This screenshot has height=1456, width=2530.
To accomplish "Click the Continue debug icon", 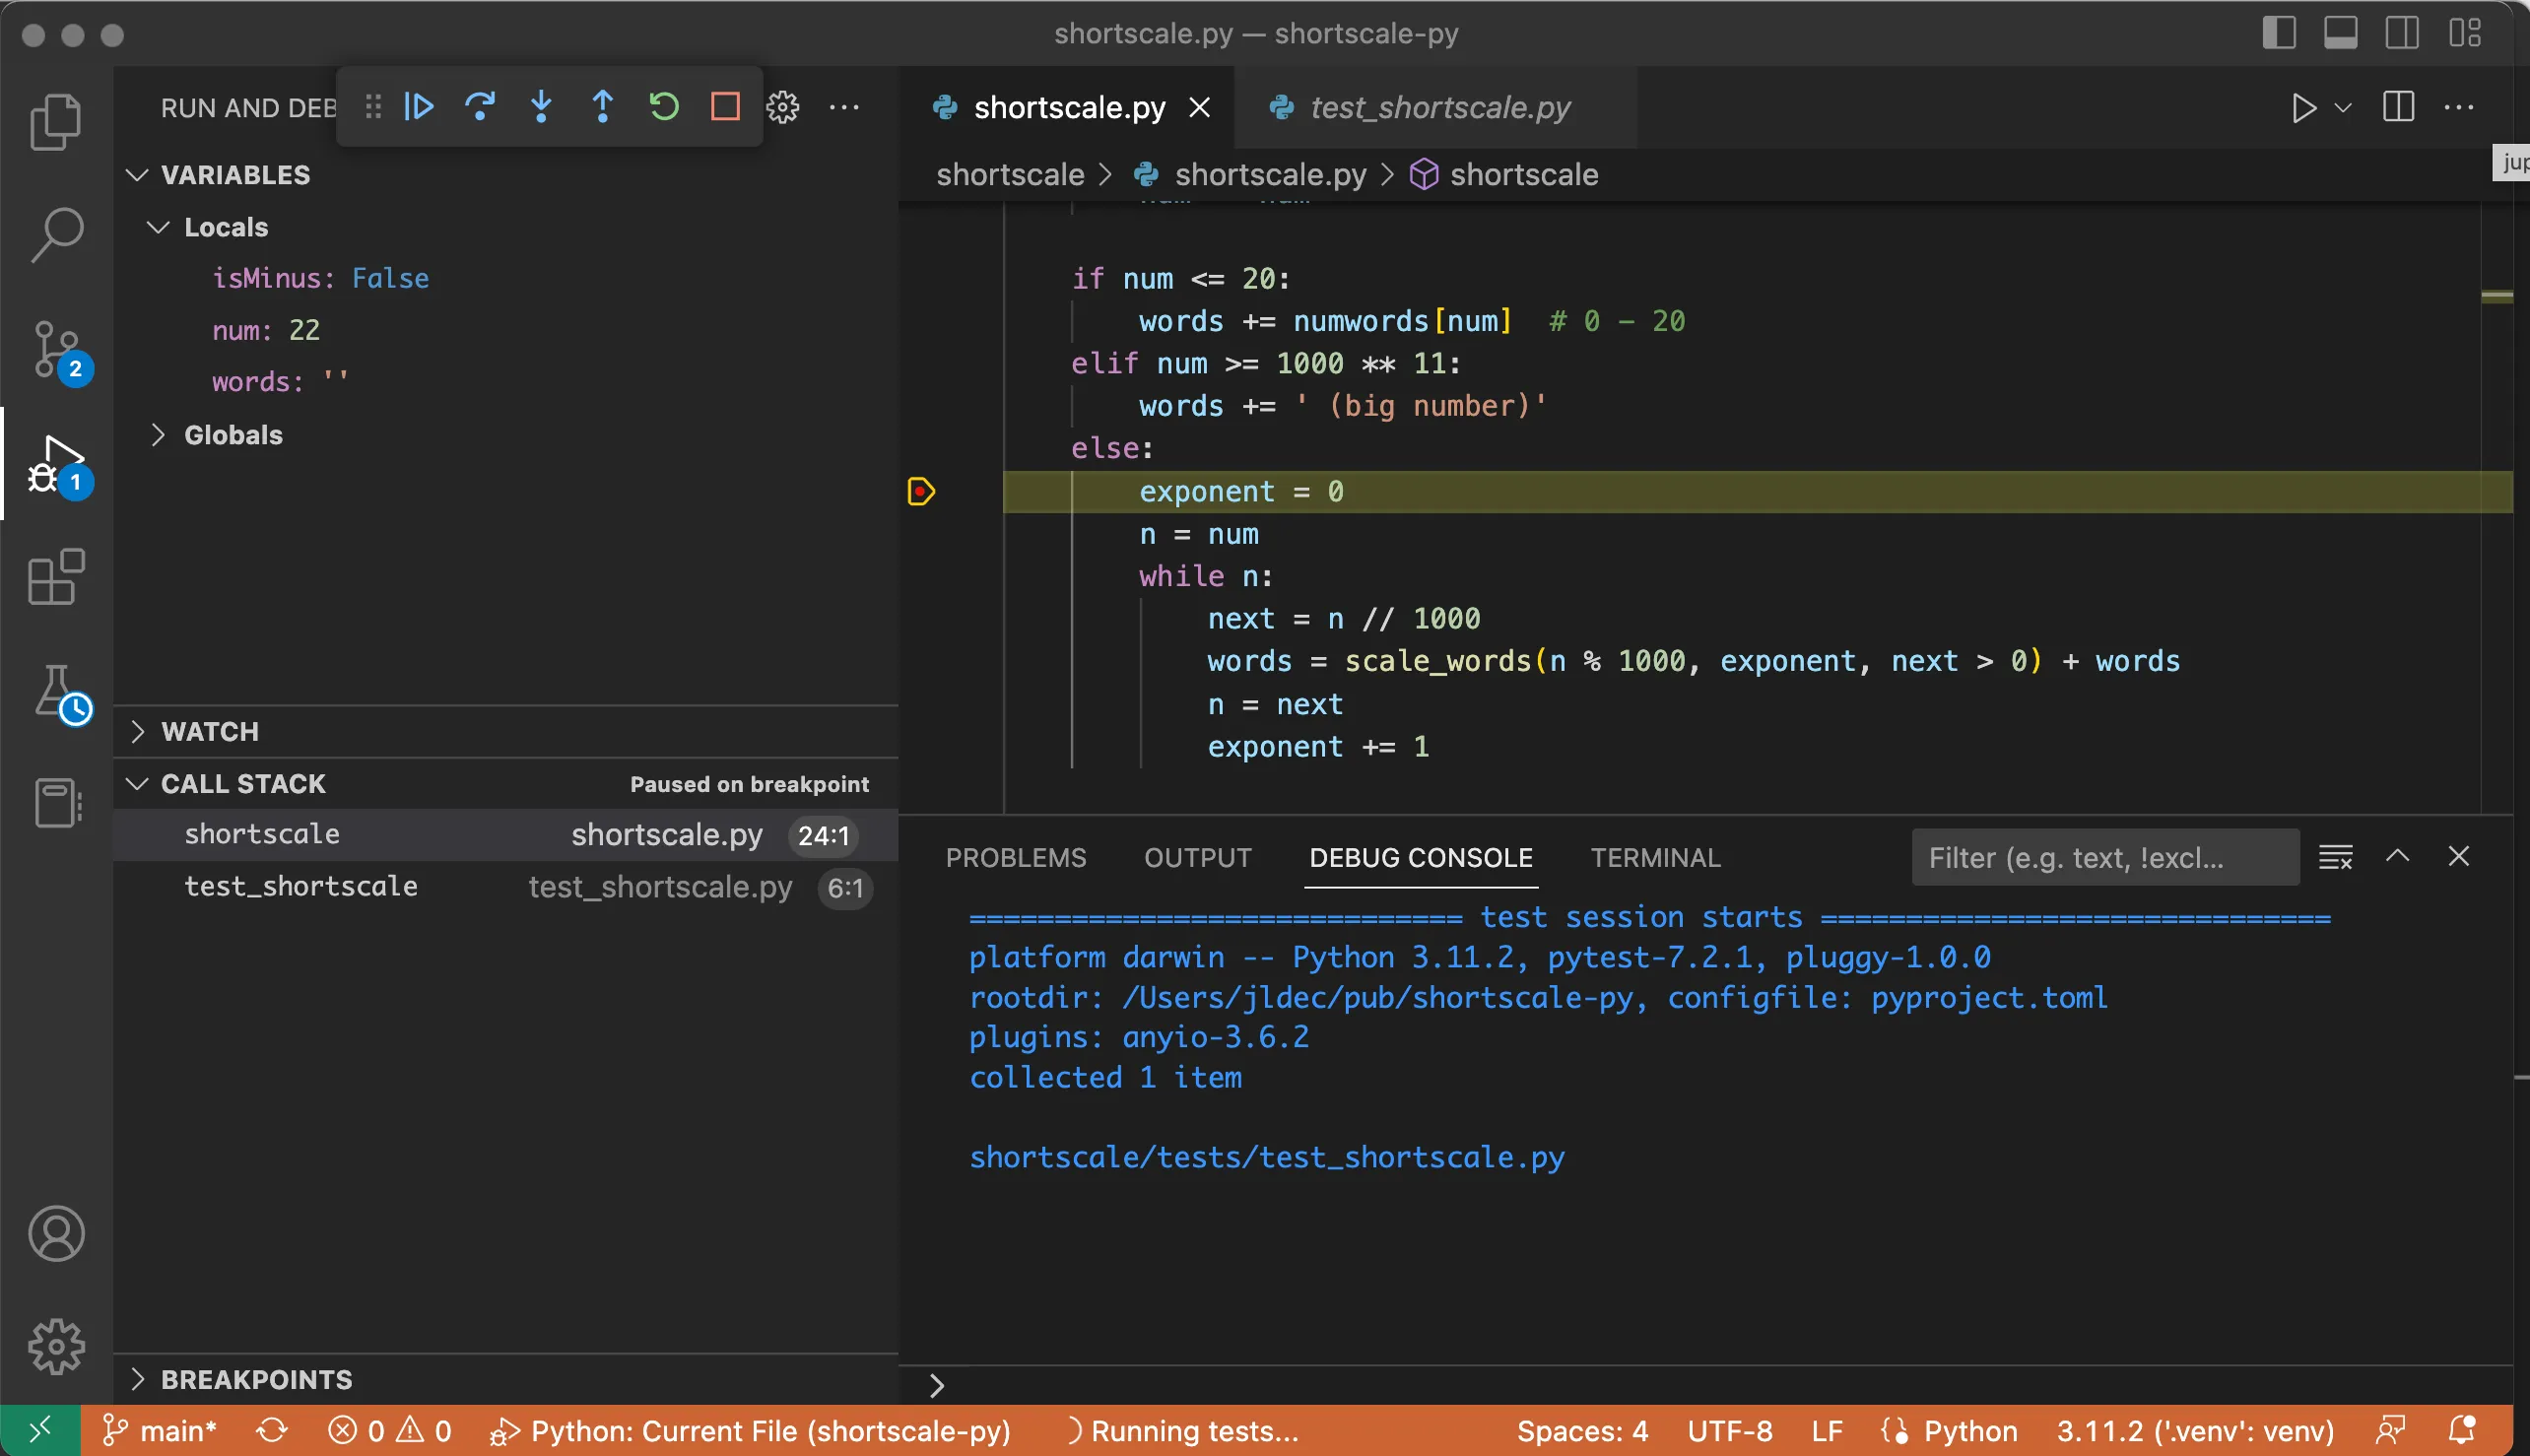I will (418, 106).
